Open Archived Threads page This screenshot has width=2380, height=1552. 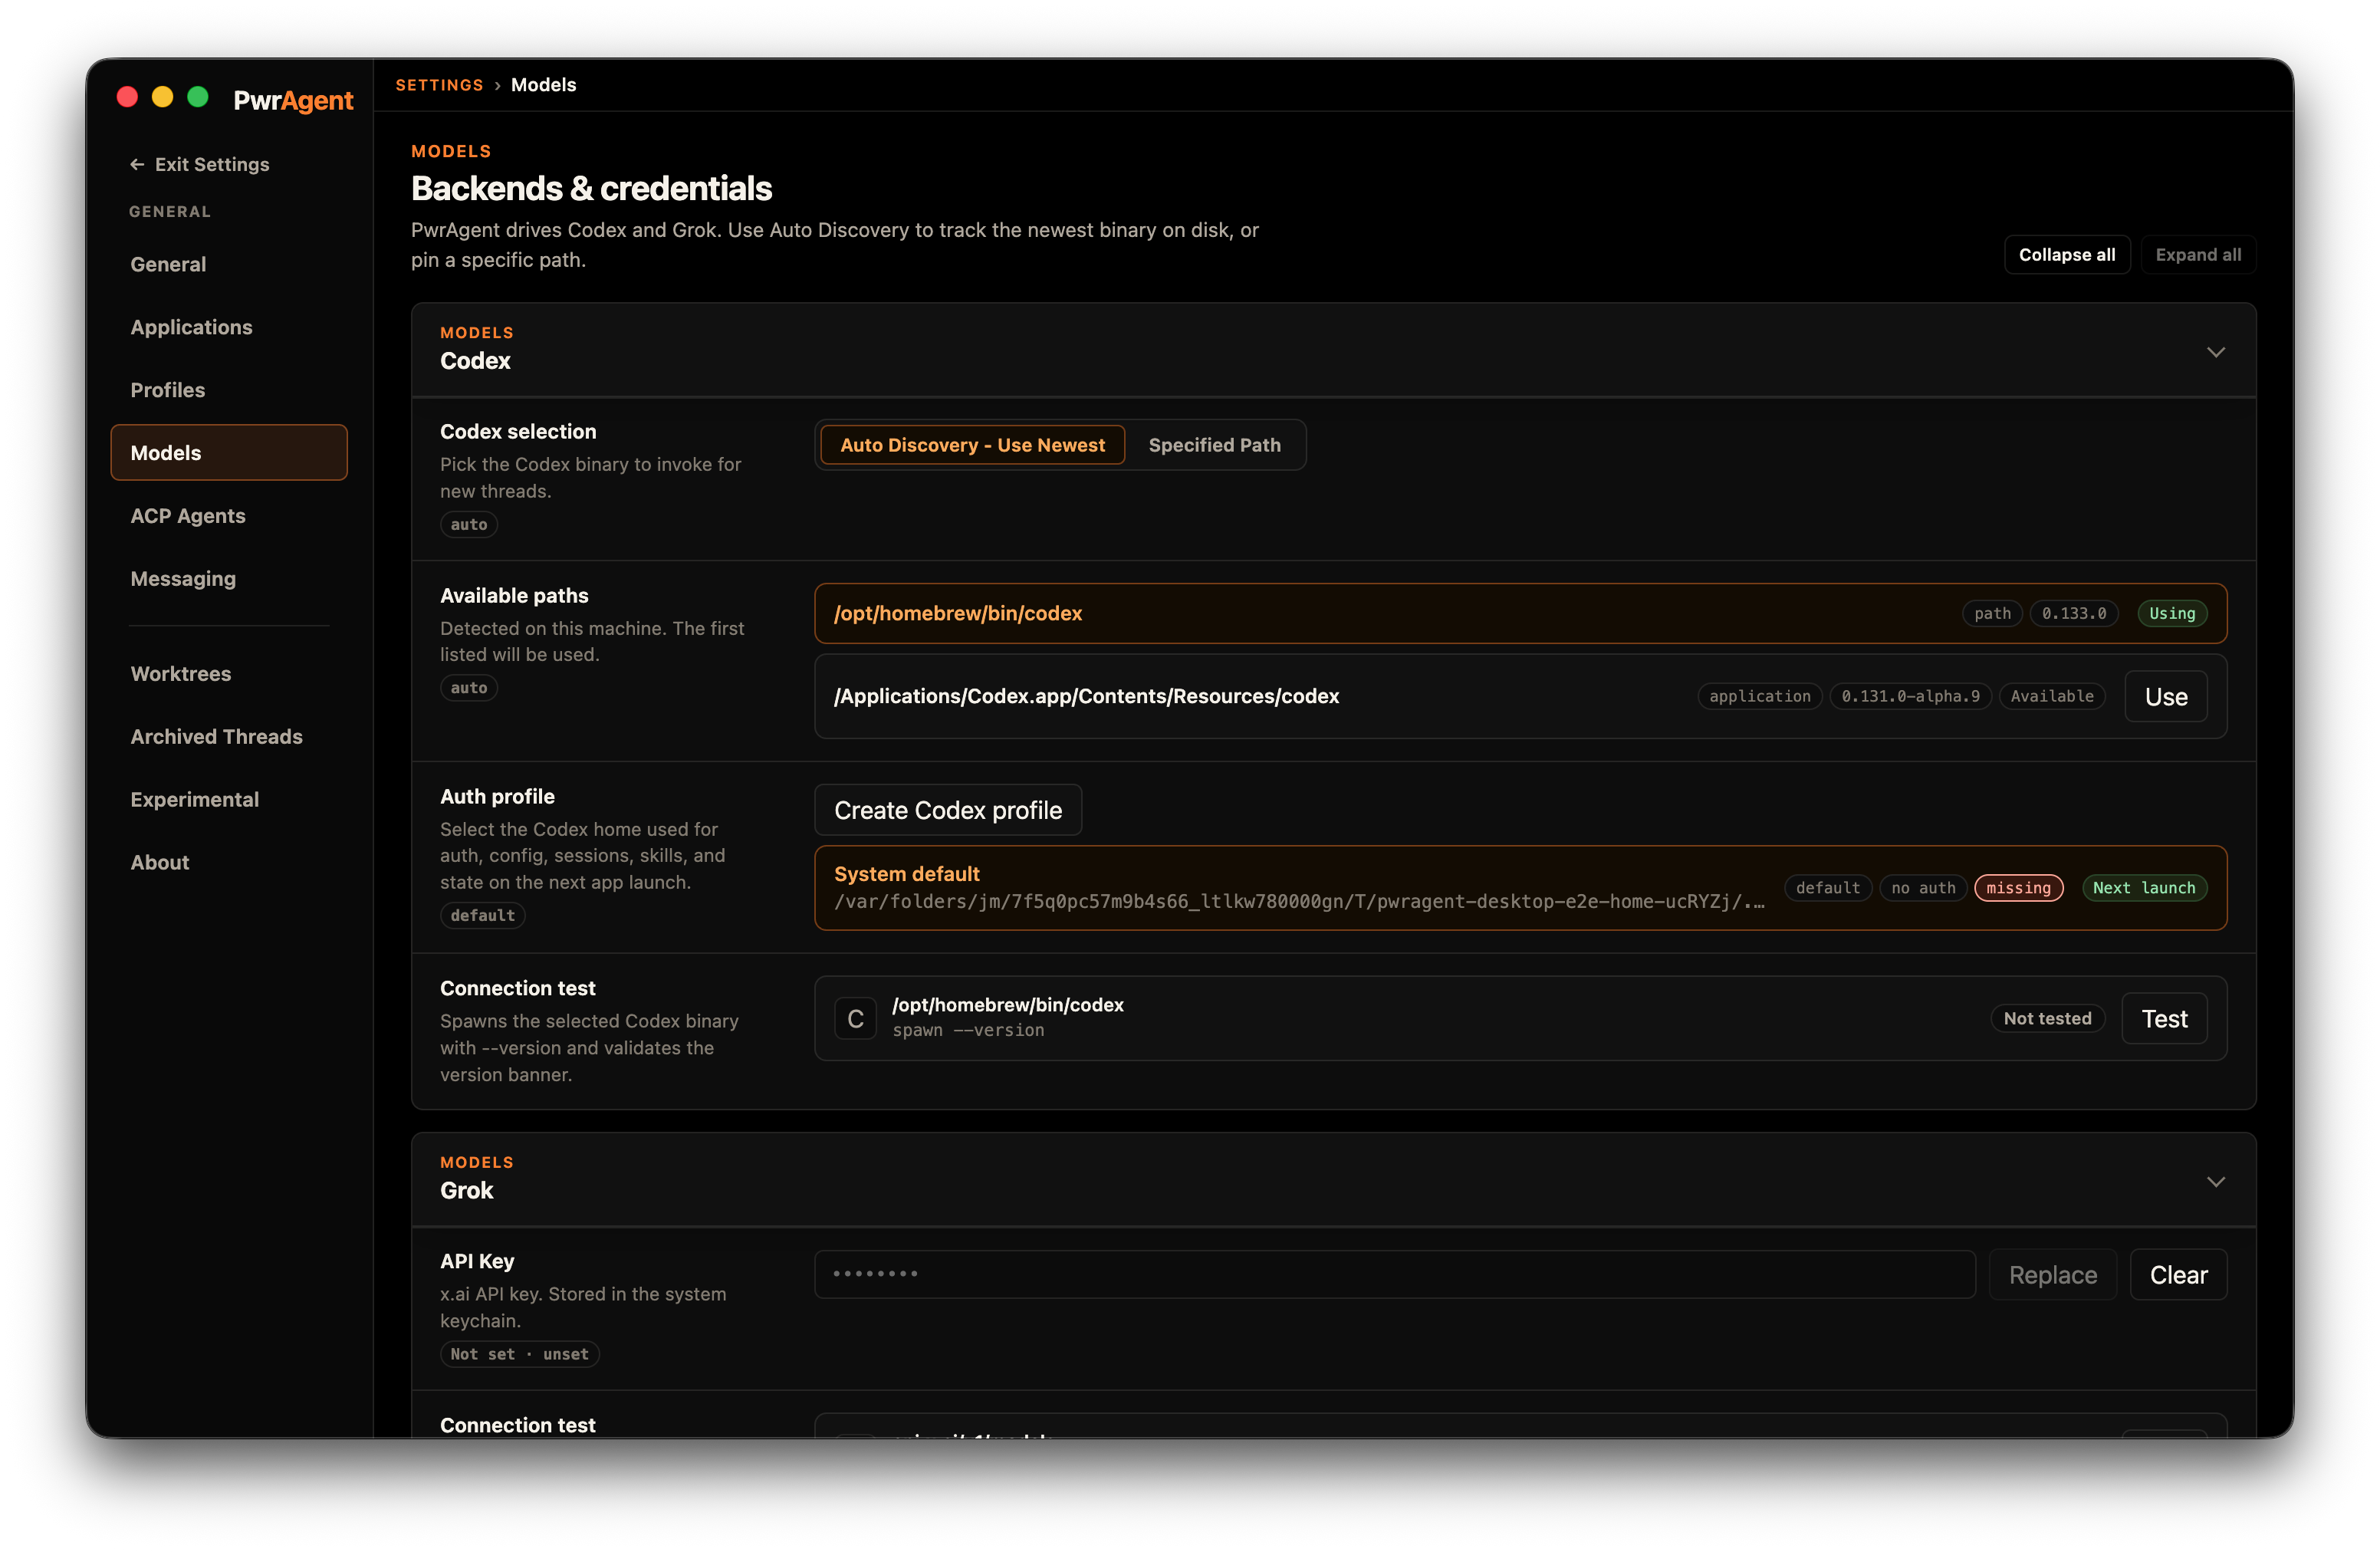(x=229, y=737)
